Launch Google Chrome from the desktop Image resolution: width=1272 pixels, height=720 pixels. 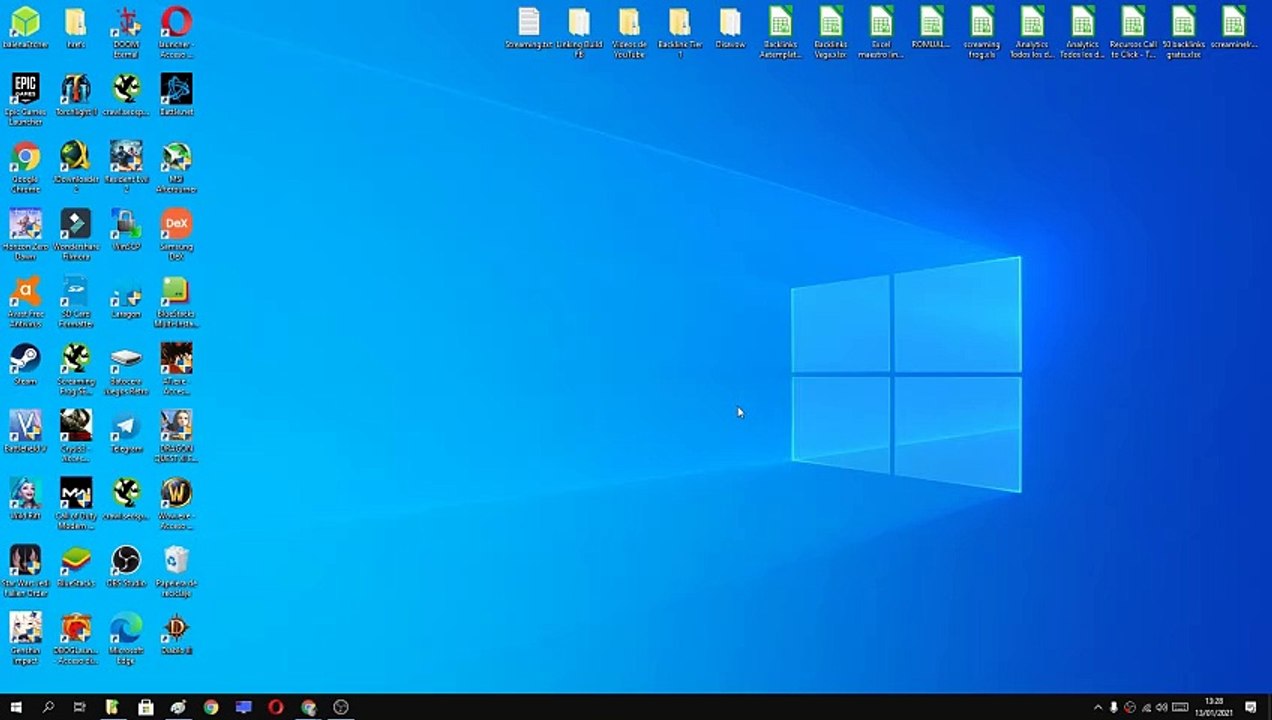pos(25,166)
